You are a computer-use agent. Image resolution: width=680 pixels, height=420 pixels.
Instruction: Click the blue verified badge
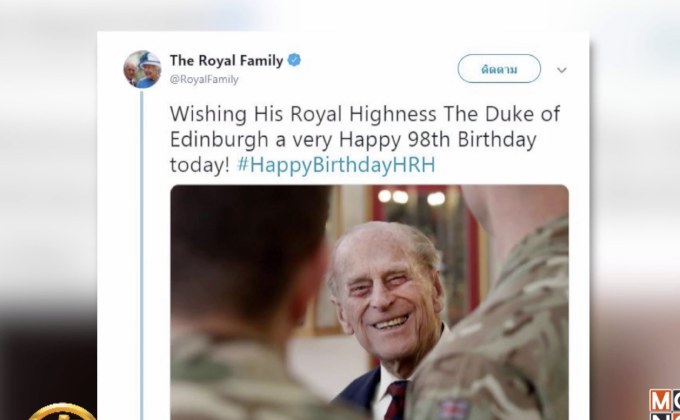tap(294, 60)
